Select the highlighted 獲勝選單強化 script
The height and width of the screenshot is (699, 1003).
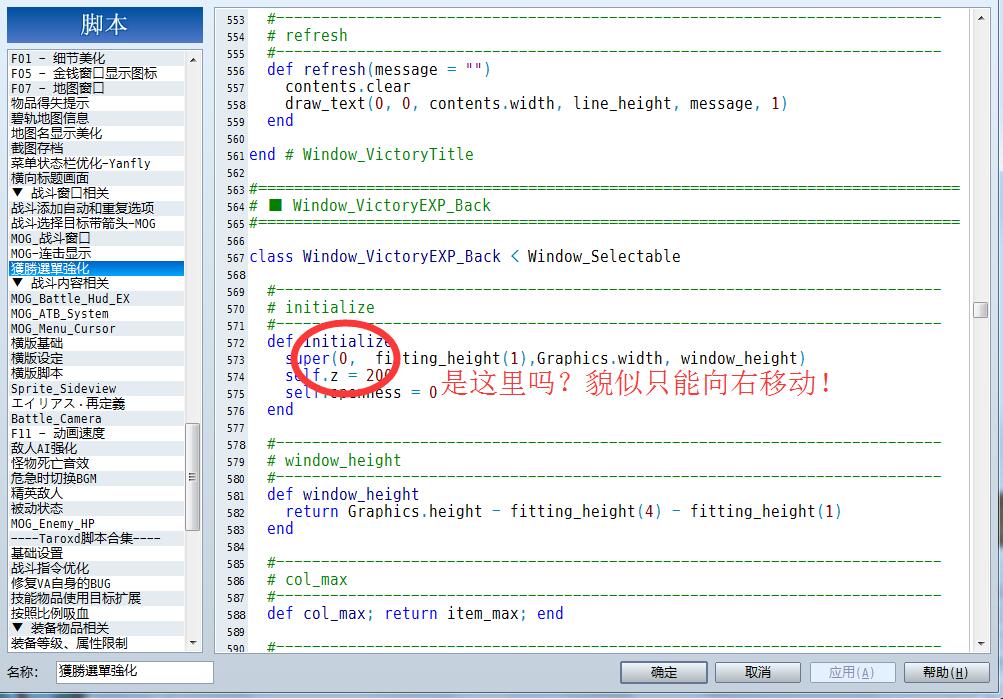[97, 269]
